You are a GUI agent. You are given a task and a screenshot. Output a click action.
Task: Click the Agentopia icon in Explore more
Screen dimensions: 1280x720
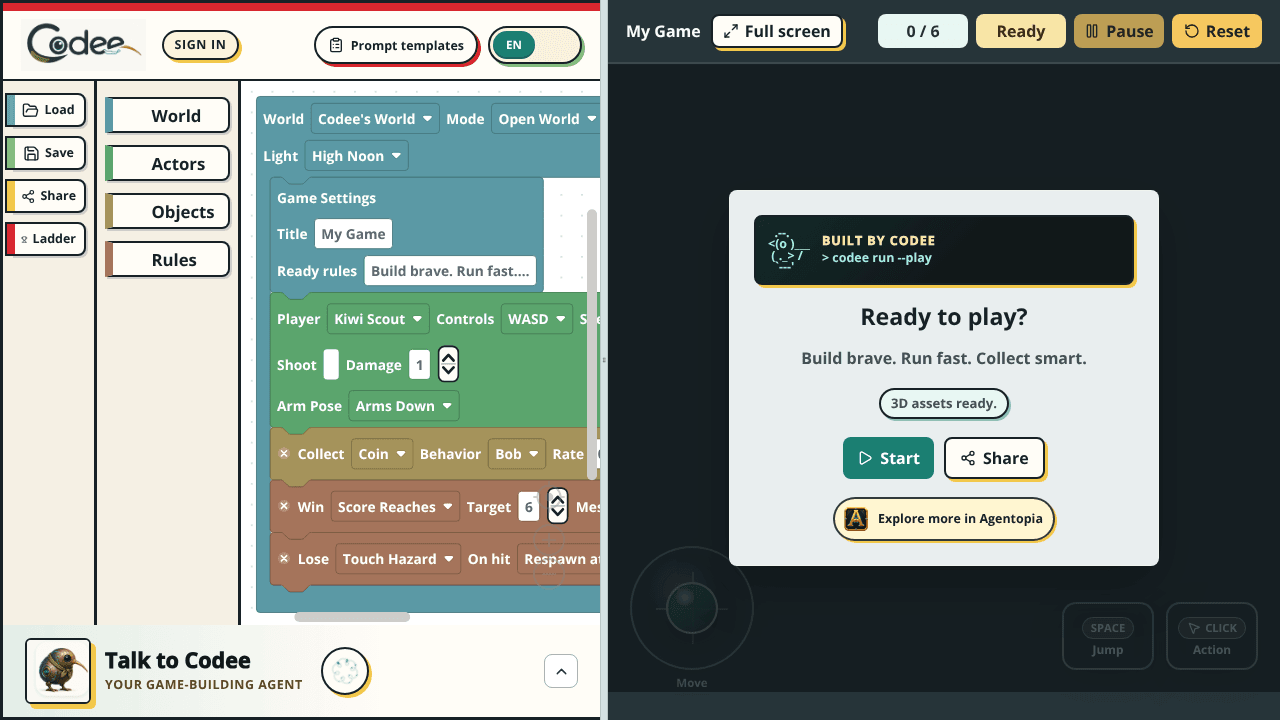[856, 519]
